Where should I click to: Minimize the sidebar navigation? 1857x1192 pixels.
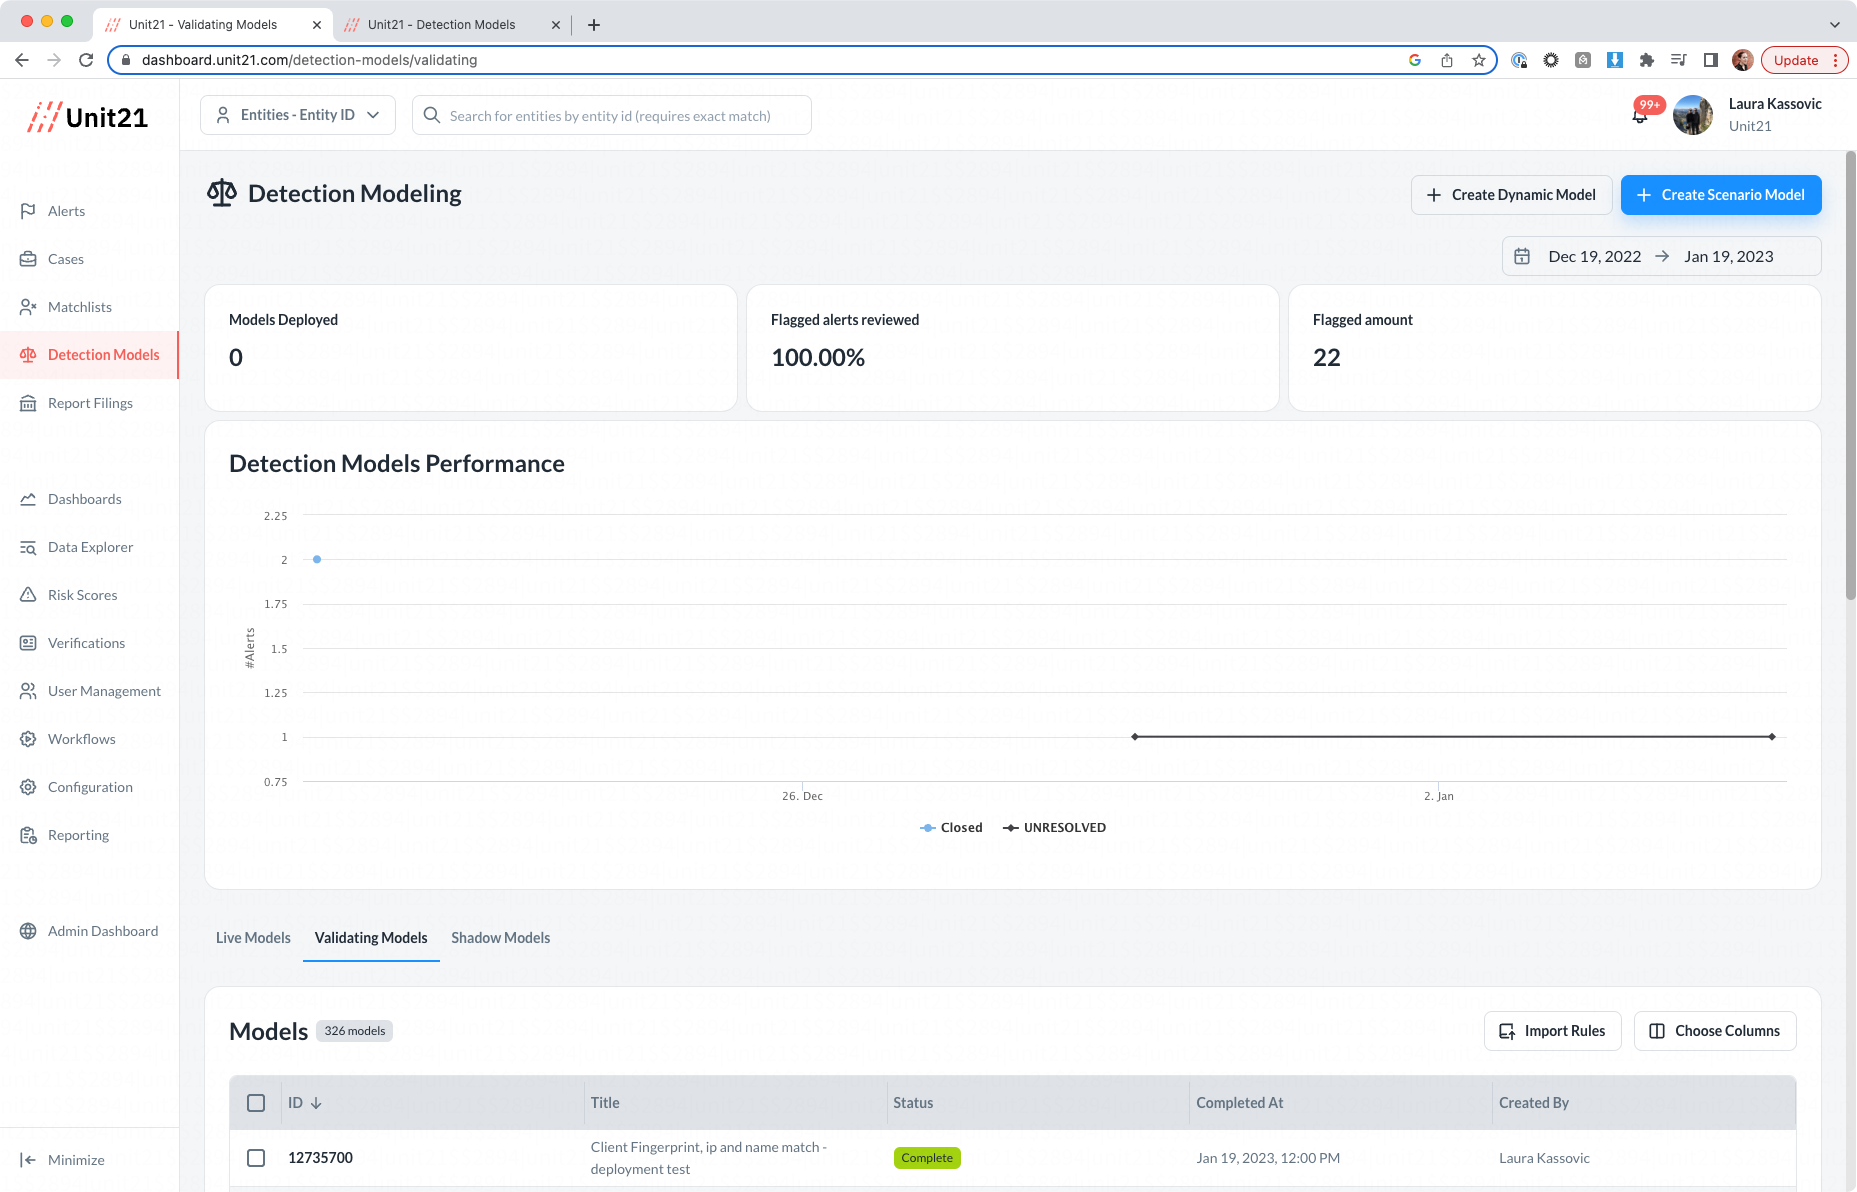62,1160
